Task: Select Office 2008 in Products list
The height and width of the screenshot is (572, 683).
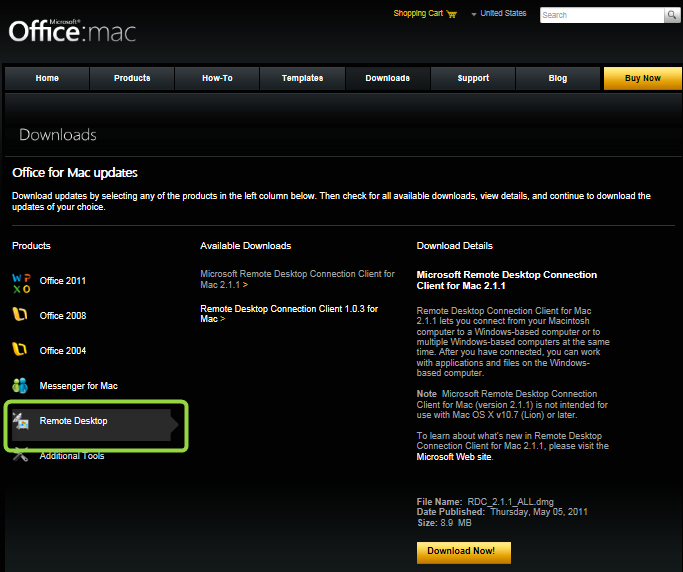Action: [x=63, y=316]
